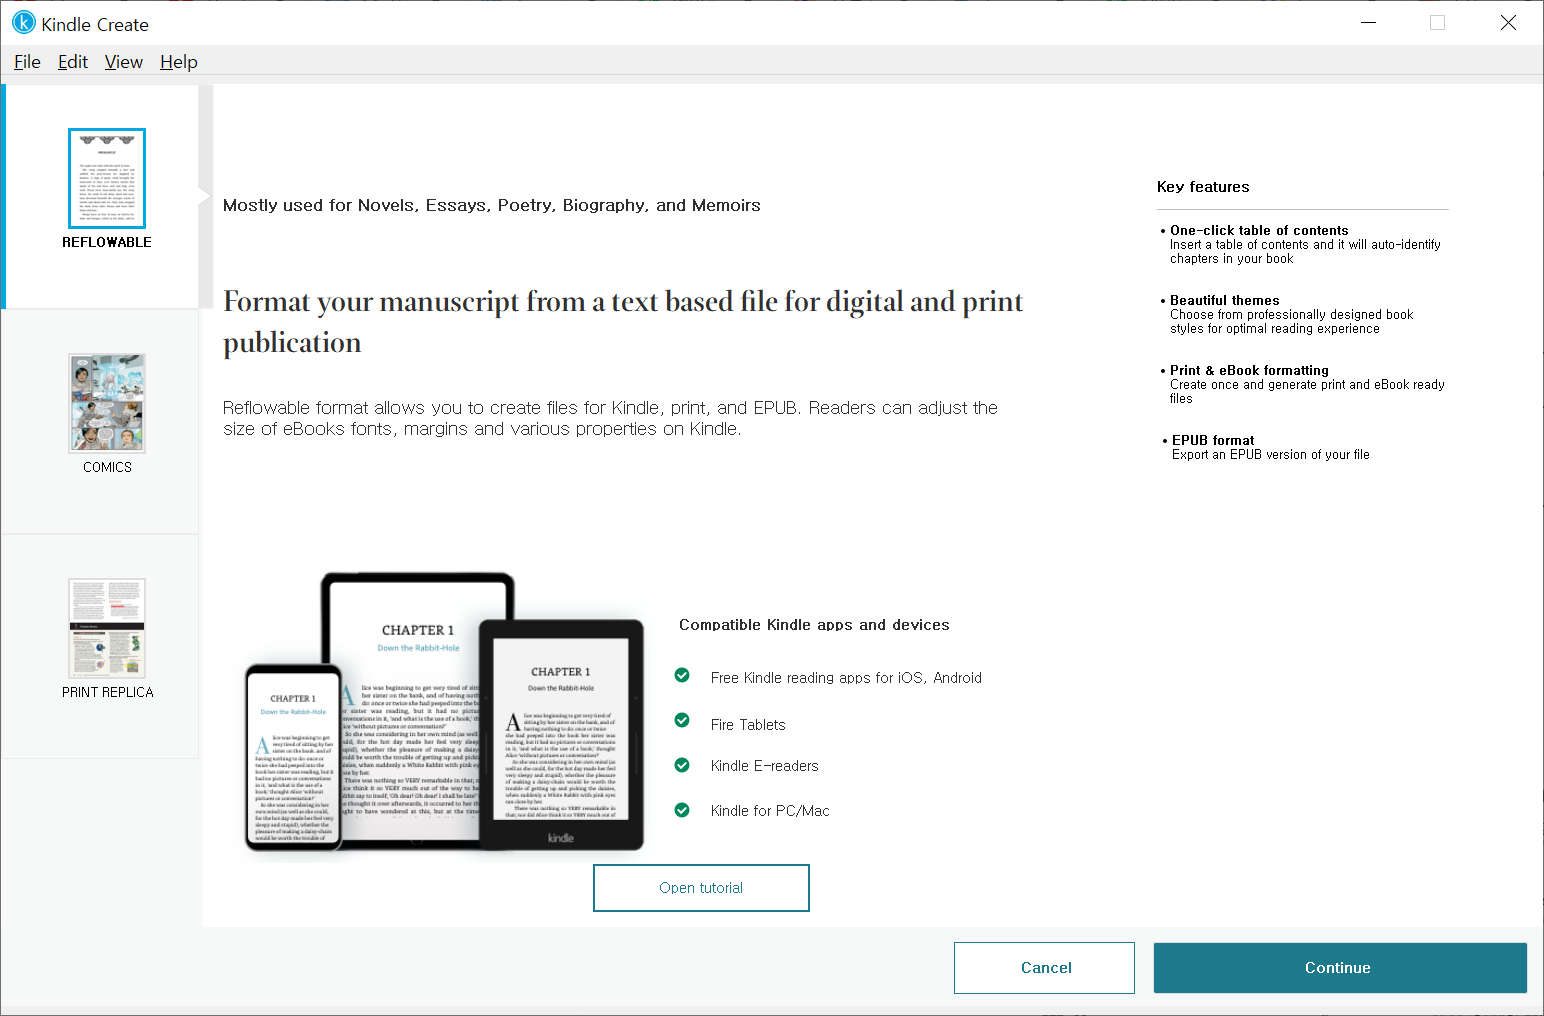Click checkmark icon beside Kindle E-readers
This screenshot has width=1544, height=1016.
tap(682, 765)
